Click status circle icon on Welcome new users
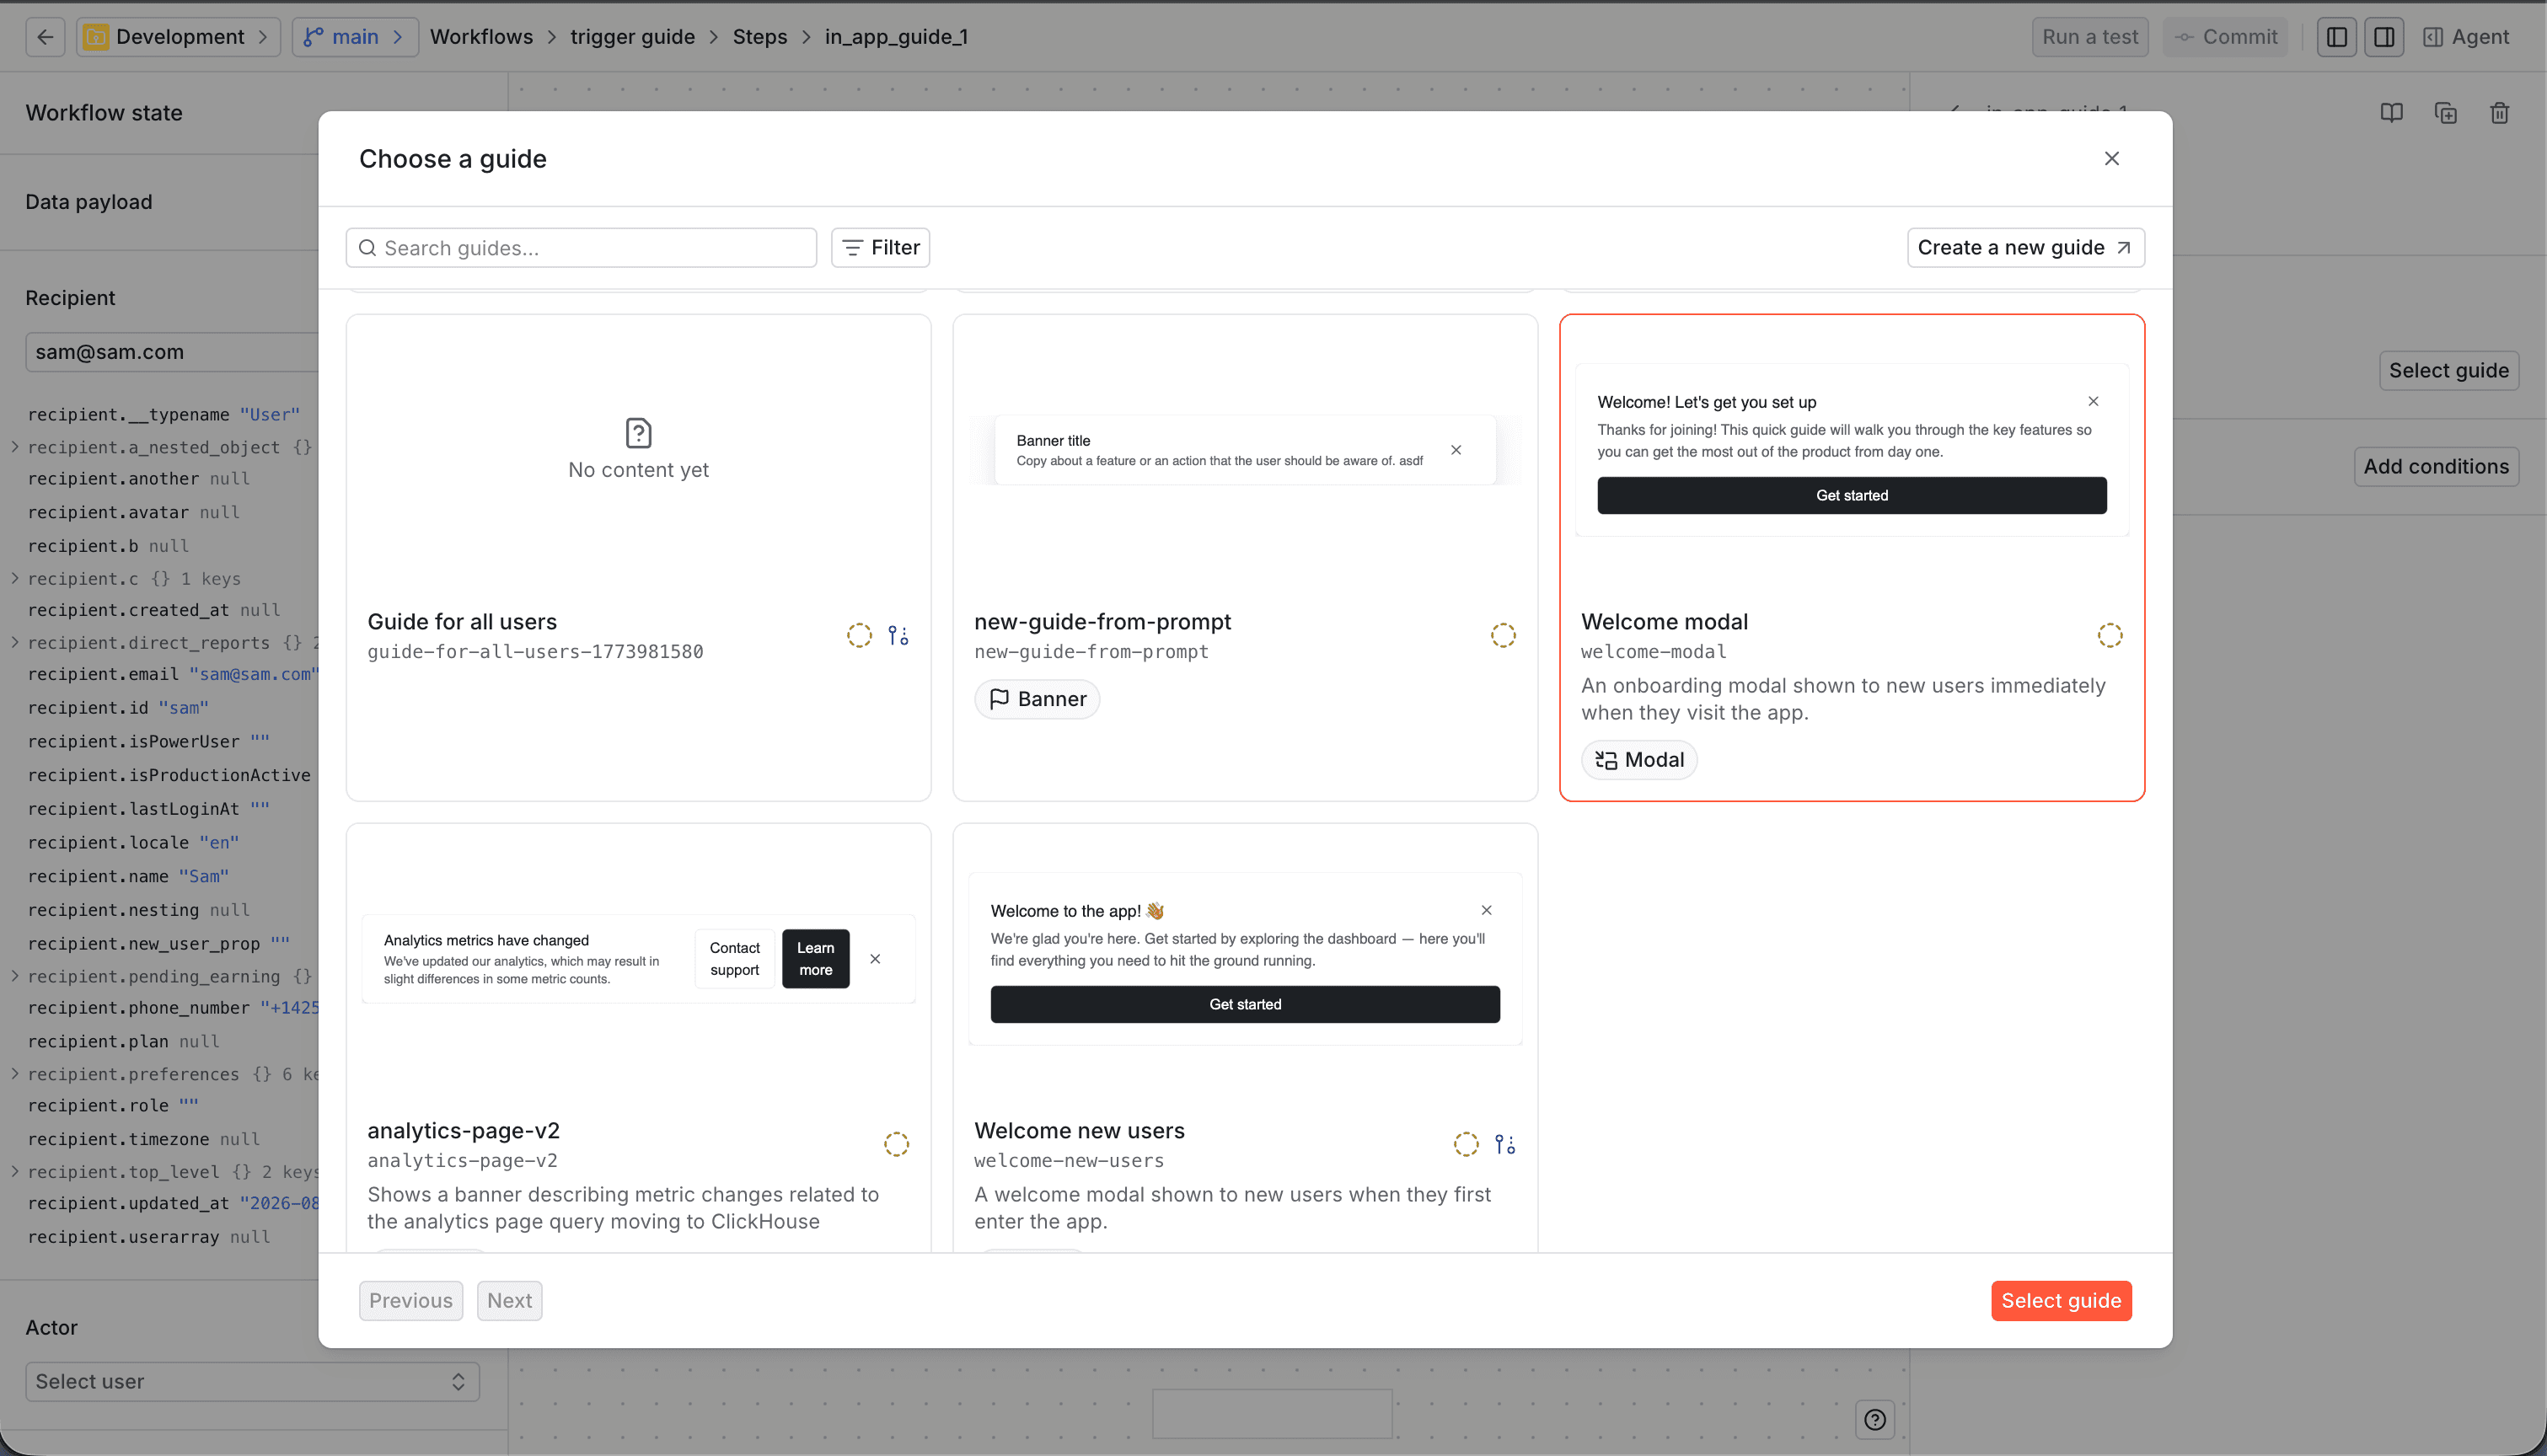The width and height of the screenshot is (2547, 1456). 1466,1144
